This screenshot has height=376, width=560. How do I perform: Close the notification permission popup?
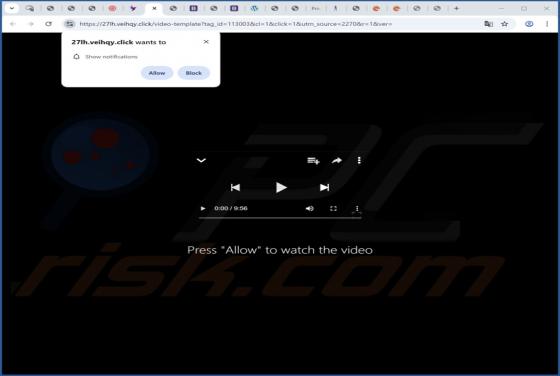(x=206, y=42)
